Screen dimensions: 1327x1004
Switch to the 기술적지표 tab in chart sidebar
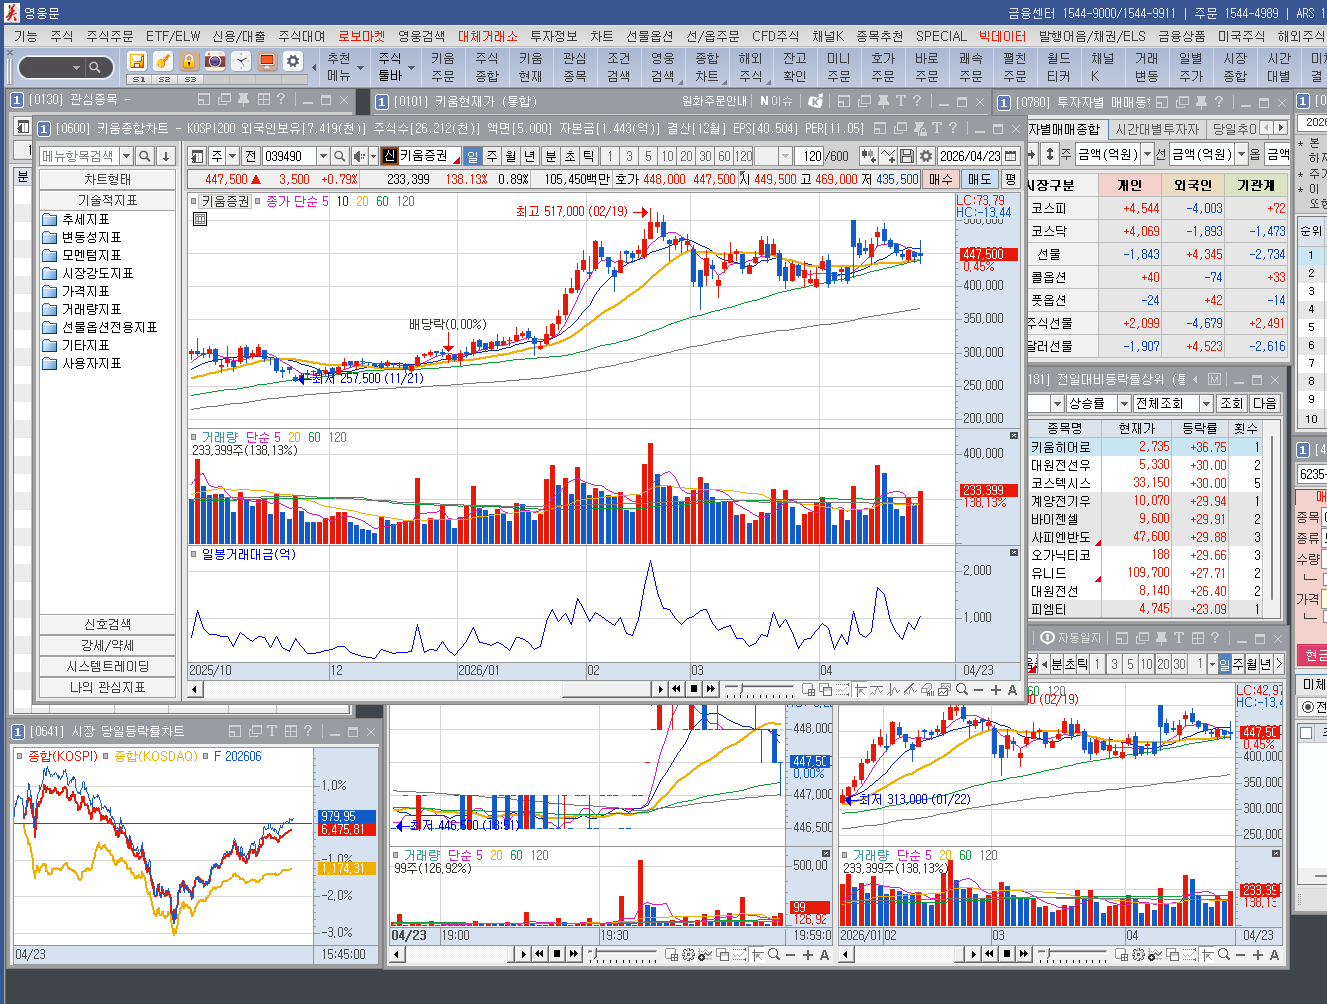pyautogui.click(x=107, y=200)
